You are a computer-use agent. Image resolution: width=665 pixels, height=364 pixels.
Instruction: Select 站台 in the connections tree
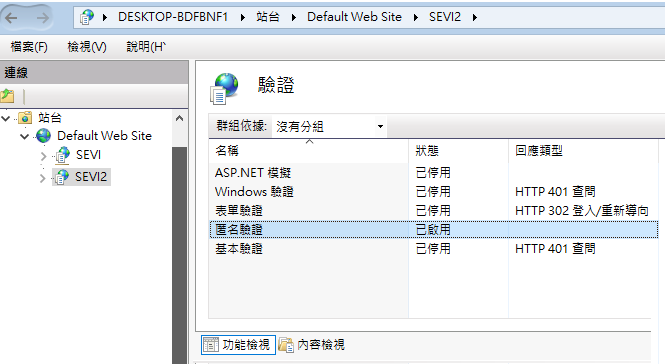tap(50, 118)
